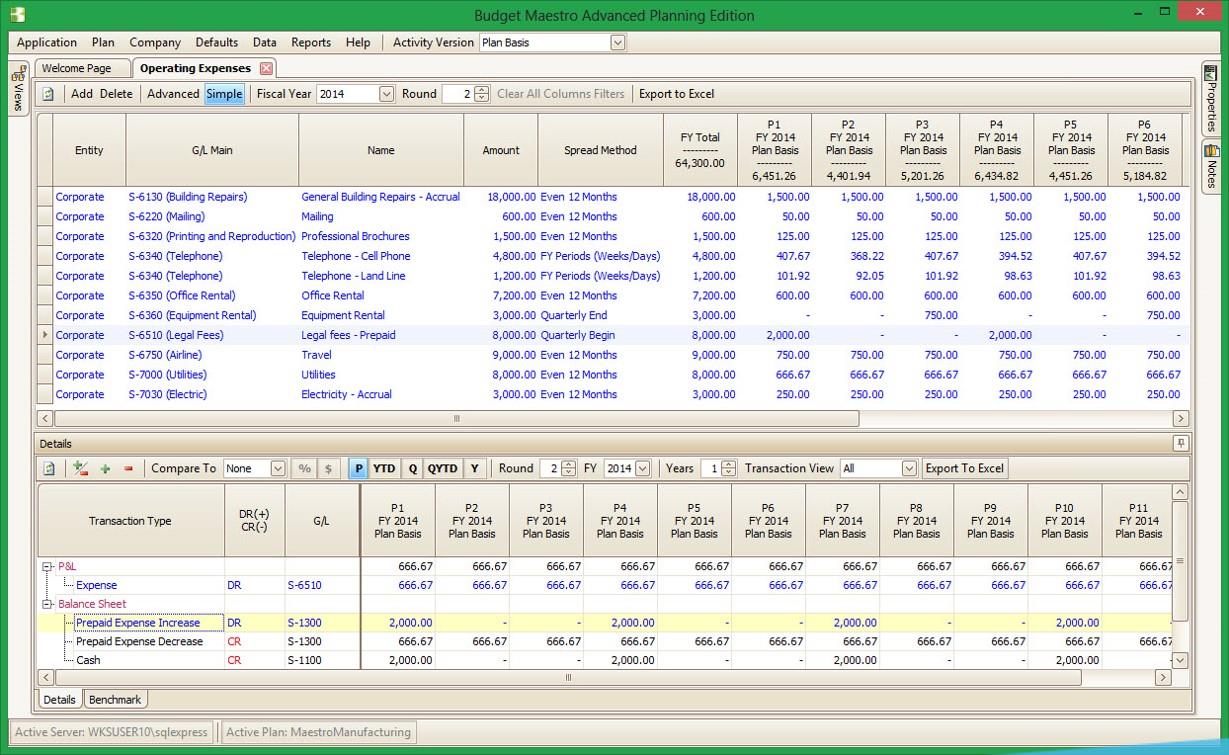Click the G/L Main column header

click(212, 150)
